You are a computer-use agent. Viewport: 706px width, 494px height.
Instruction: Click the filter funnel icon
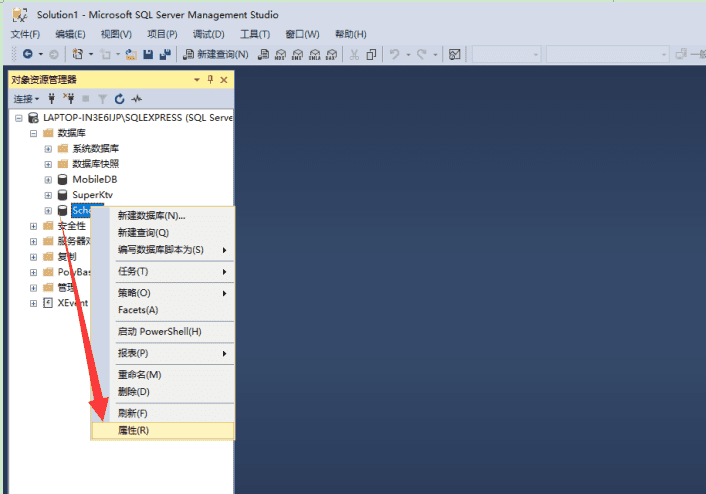point(103,99)
